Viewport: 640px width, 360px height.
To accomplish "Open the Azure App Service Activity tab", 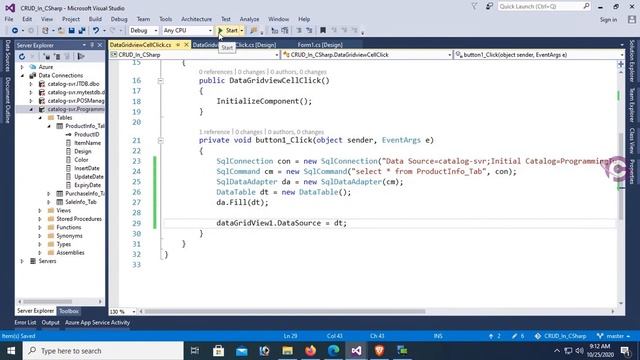I will pyautogui.click(x=97, y=322).
